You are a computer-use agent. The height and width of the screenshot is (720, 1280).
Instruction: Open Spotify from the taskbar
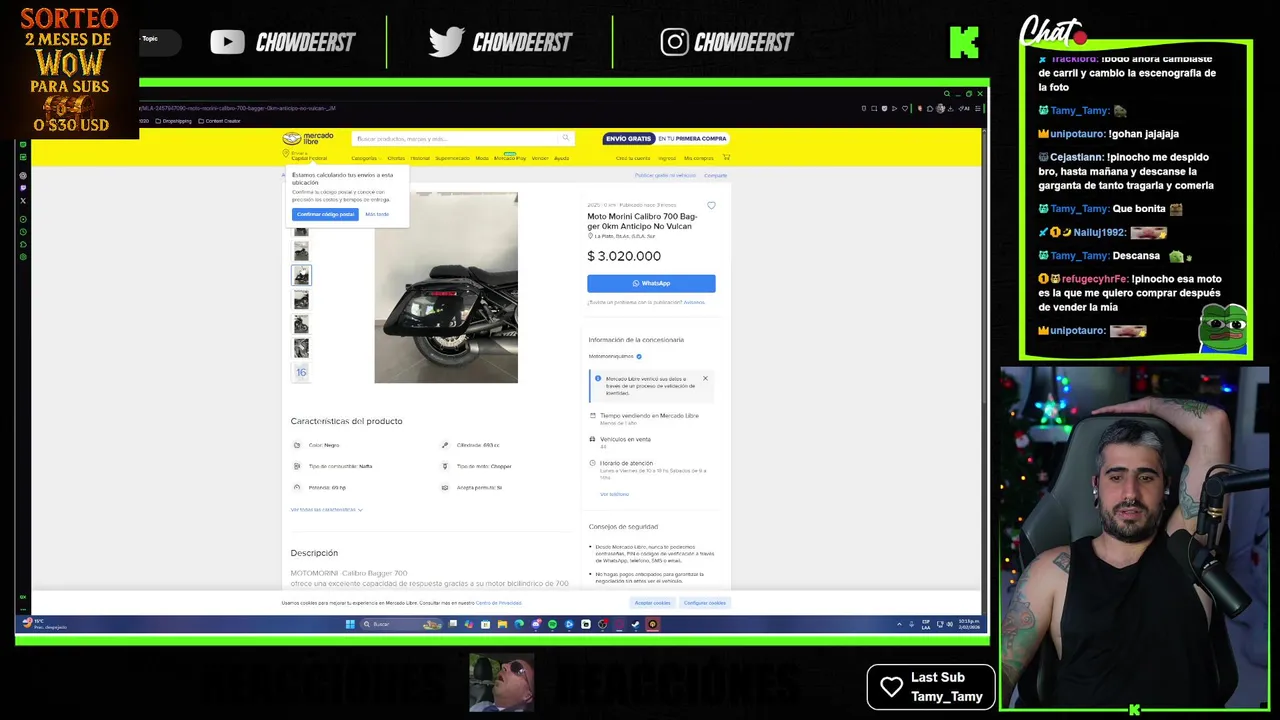[552, 624]
